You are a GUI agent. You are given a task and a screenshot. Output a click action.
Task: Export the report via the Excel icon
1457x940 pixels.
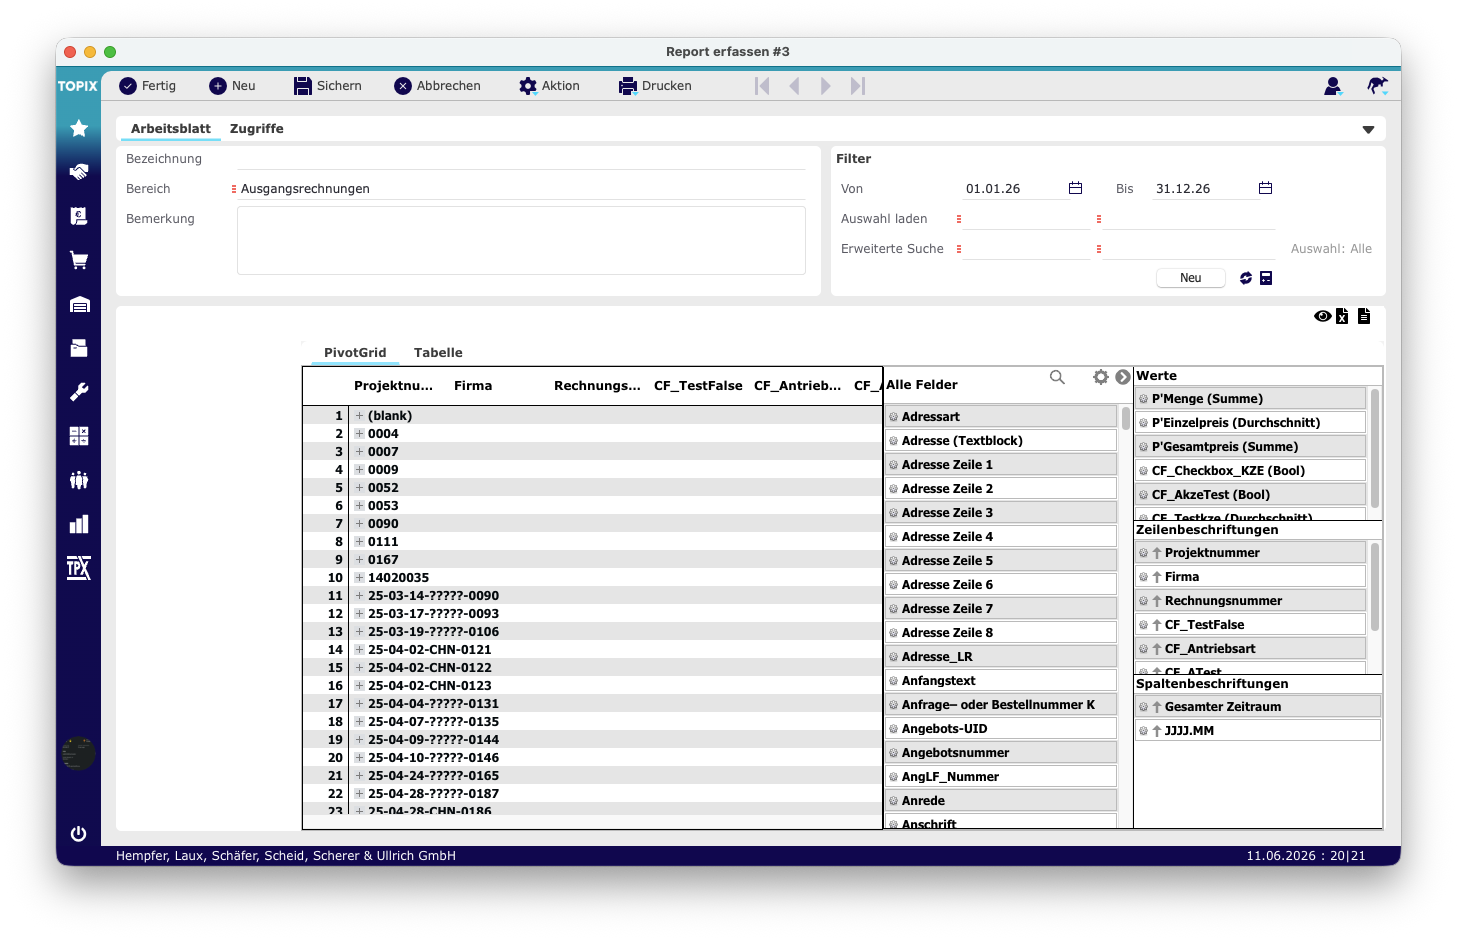click(x=1342, y=316)
